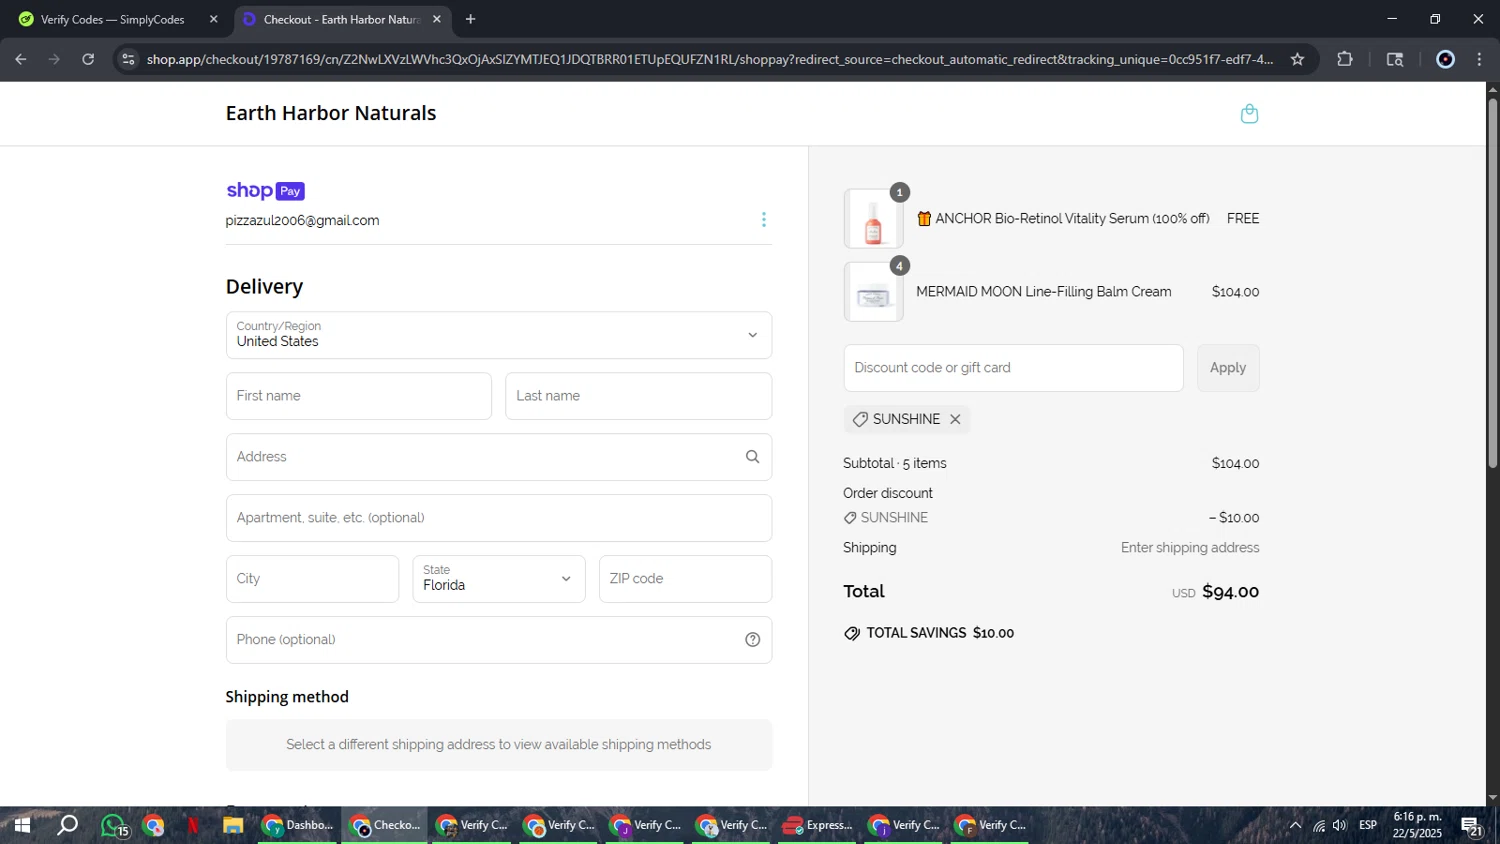Viewport: 1500px width, 844px height.
Task: Close the Verify Codes SimplyCodes tab
Action: (x=213, y=19)
